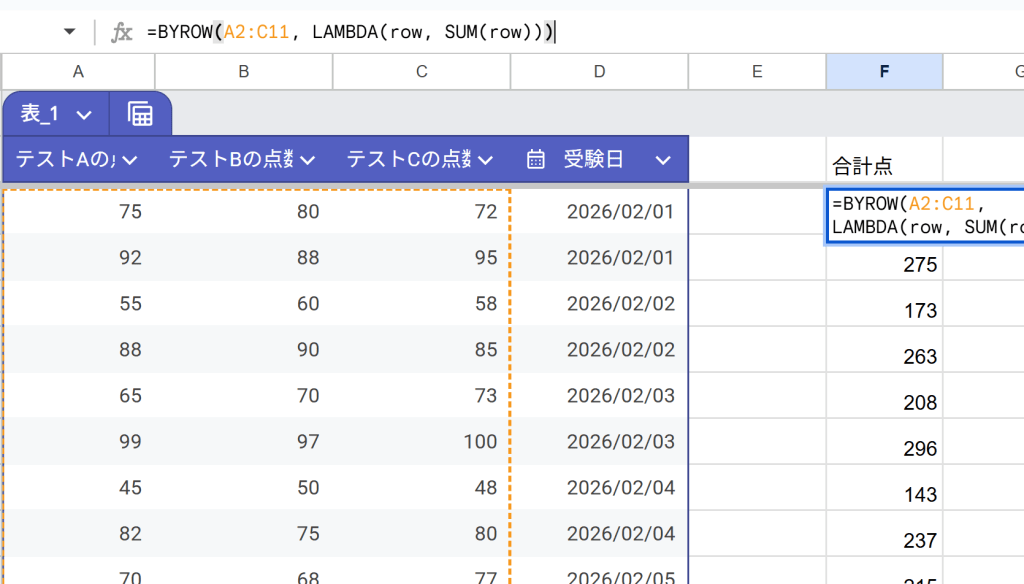Select cell with value 99
This screenshot has height=584, width=1024.
click(79, 442)
